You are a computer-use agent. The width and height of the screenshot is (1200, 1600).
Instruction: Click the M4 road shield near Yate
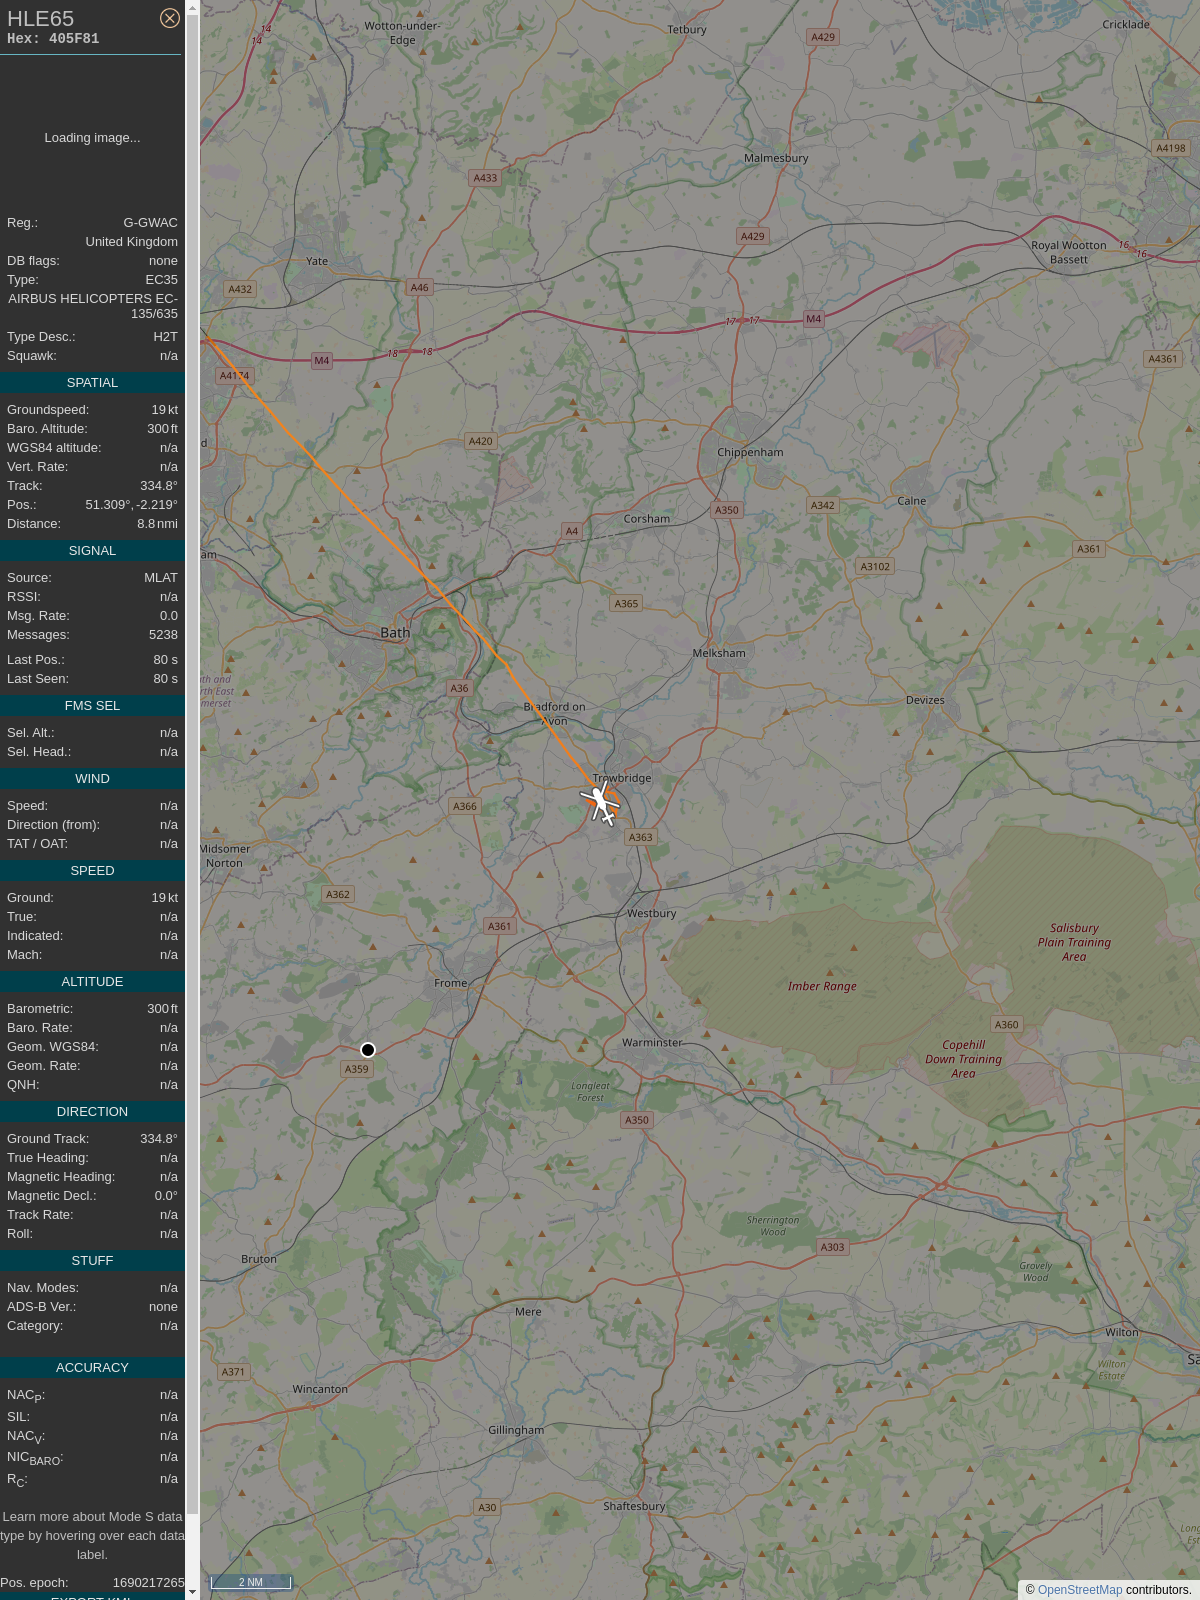coord(321,360)
